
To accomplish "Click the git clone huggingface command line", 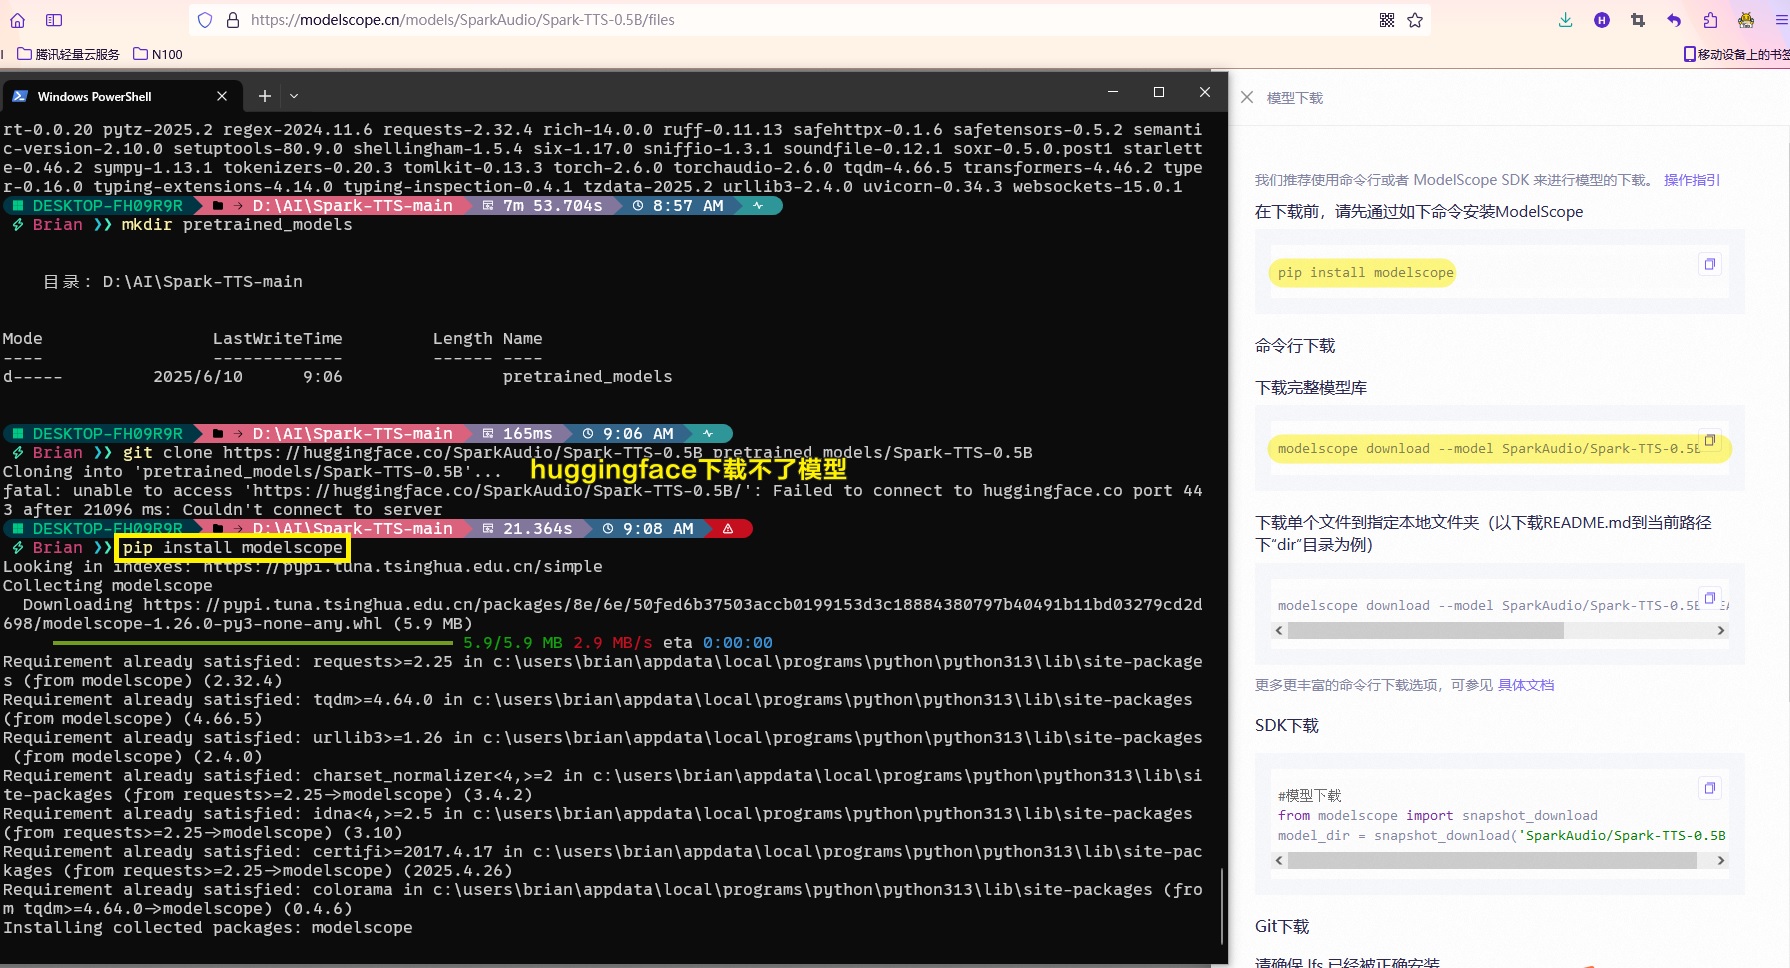I will pos(577,453).
